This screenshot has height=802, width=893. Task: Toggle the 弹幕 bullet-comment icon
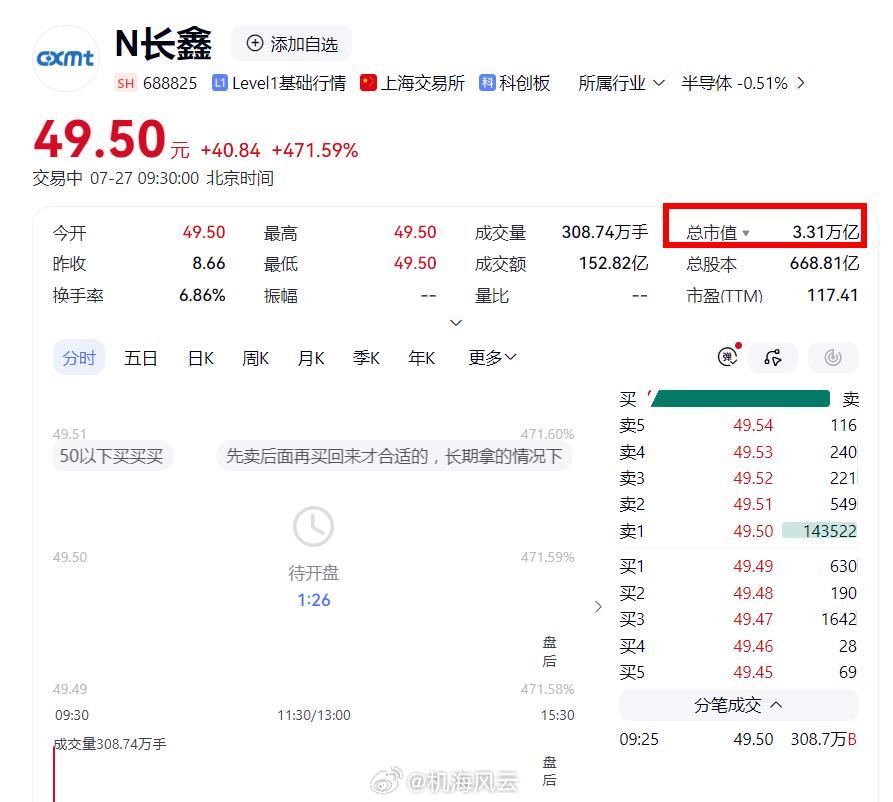pyautogui.click(x=728, y=357)
